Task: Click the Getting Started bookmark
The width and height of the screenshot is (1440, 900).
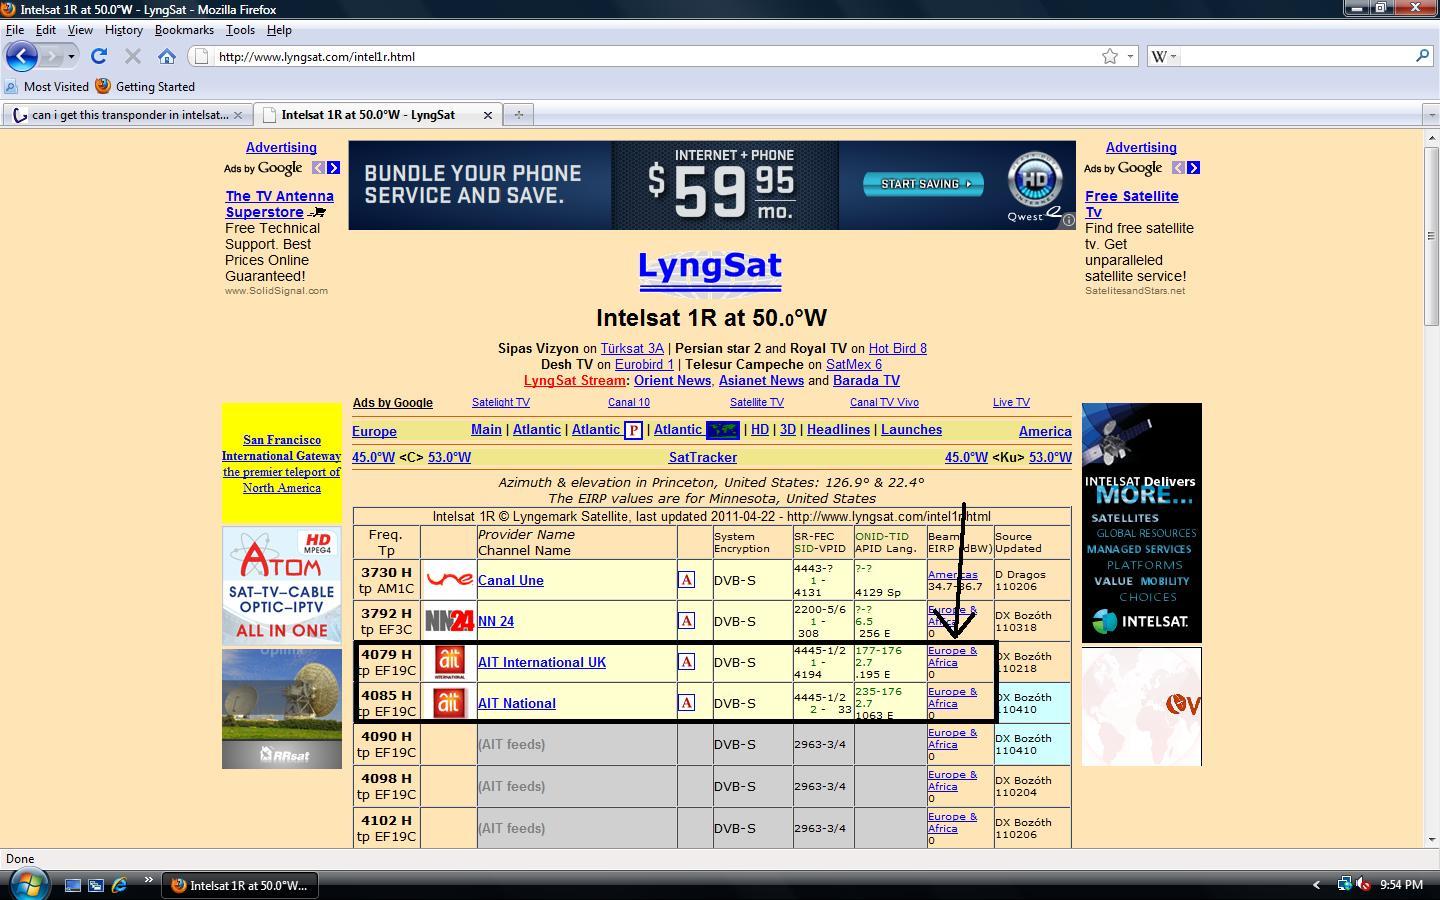Action: pyautogui.click(x=145, y=87)
